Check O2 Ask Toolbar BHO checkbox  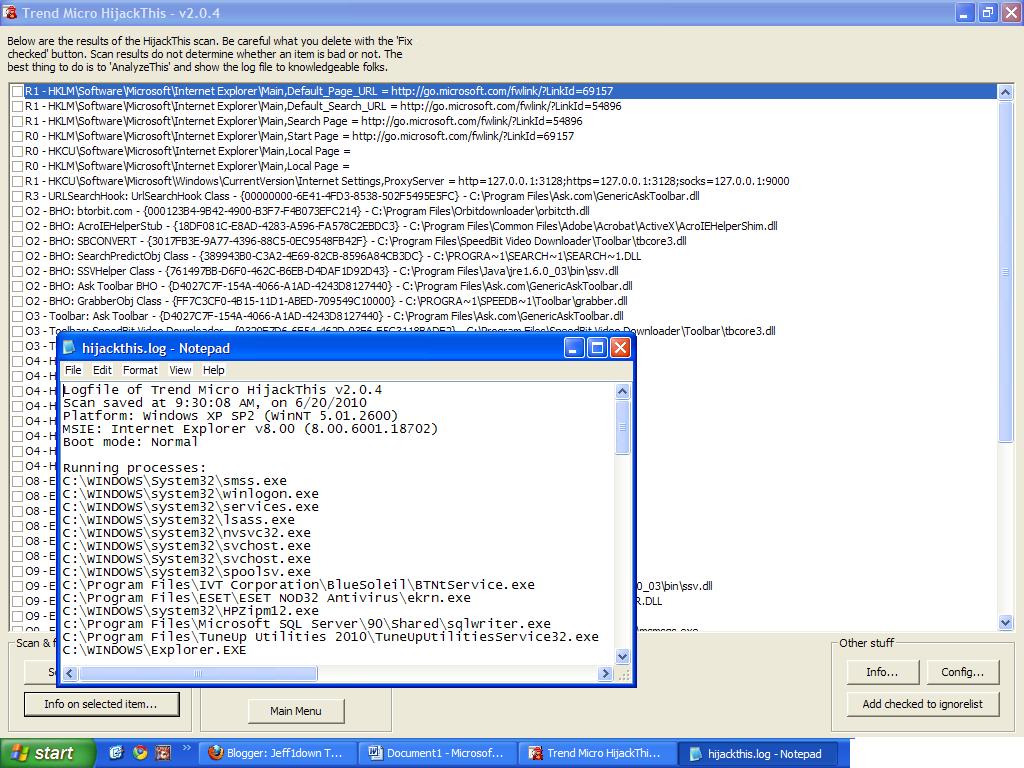18,287
